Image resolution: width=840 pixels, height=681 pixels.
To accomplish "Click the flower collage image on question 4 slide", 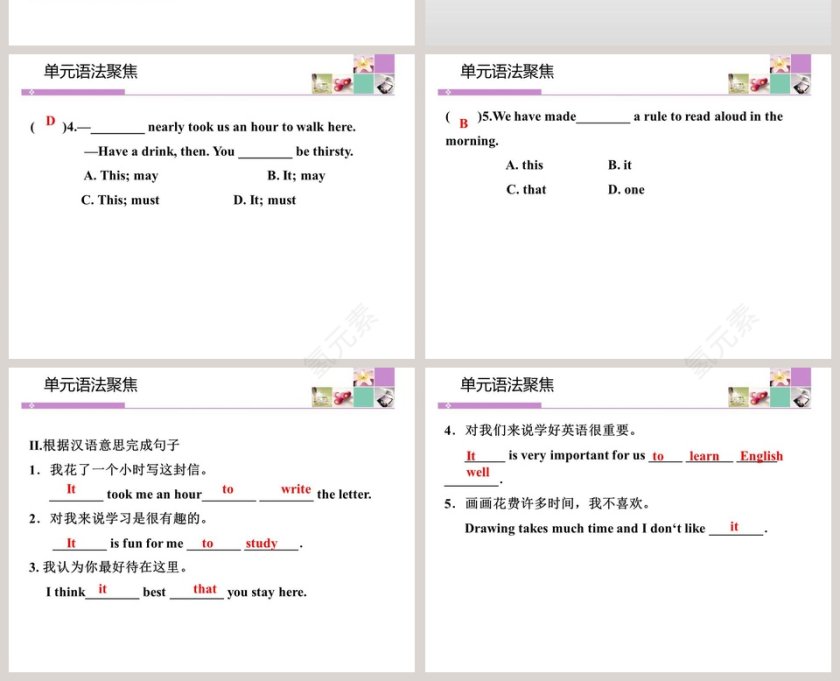I will 353,76.
